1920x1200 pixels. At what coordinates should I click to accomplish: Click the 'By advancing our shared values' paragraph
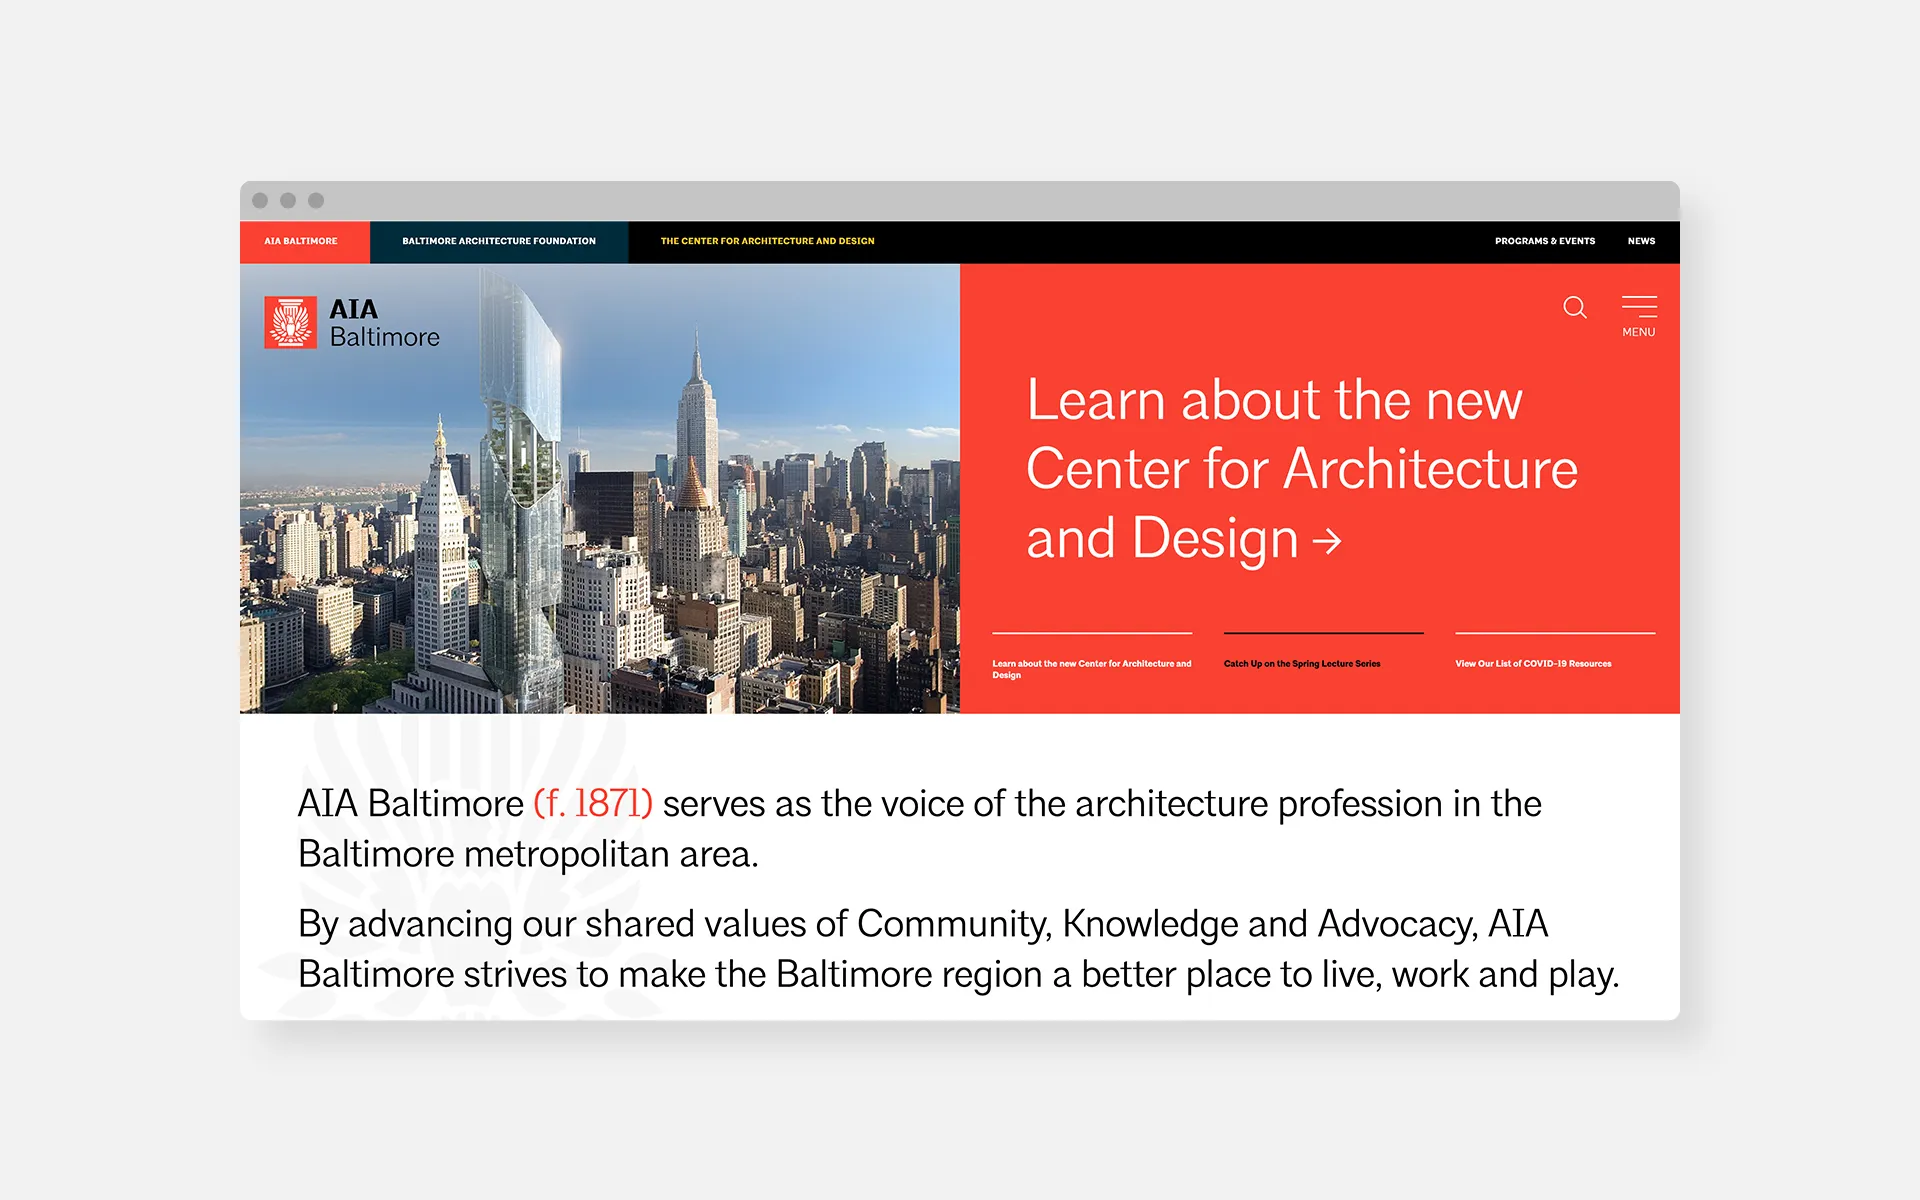point(958,949)
